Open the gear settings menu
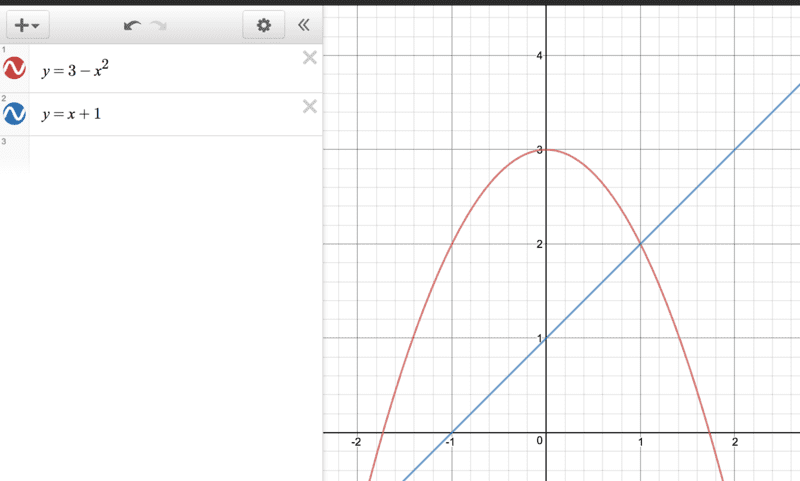The image size is (800, 481). [263, 24]
